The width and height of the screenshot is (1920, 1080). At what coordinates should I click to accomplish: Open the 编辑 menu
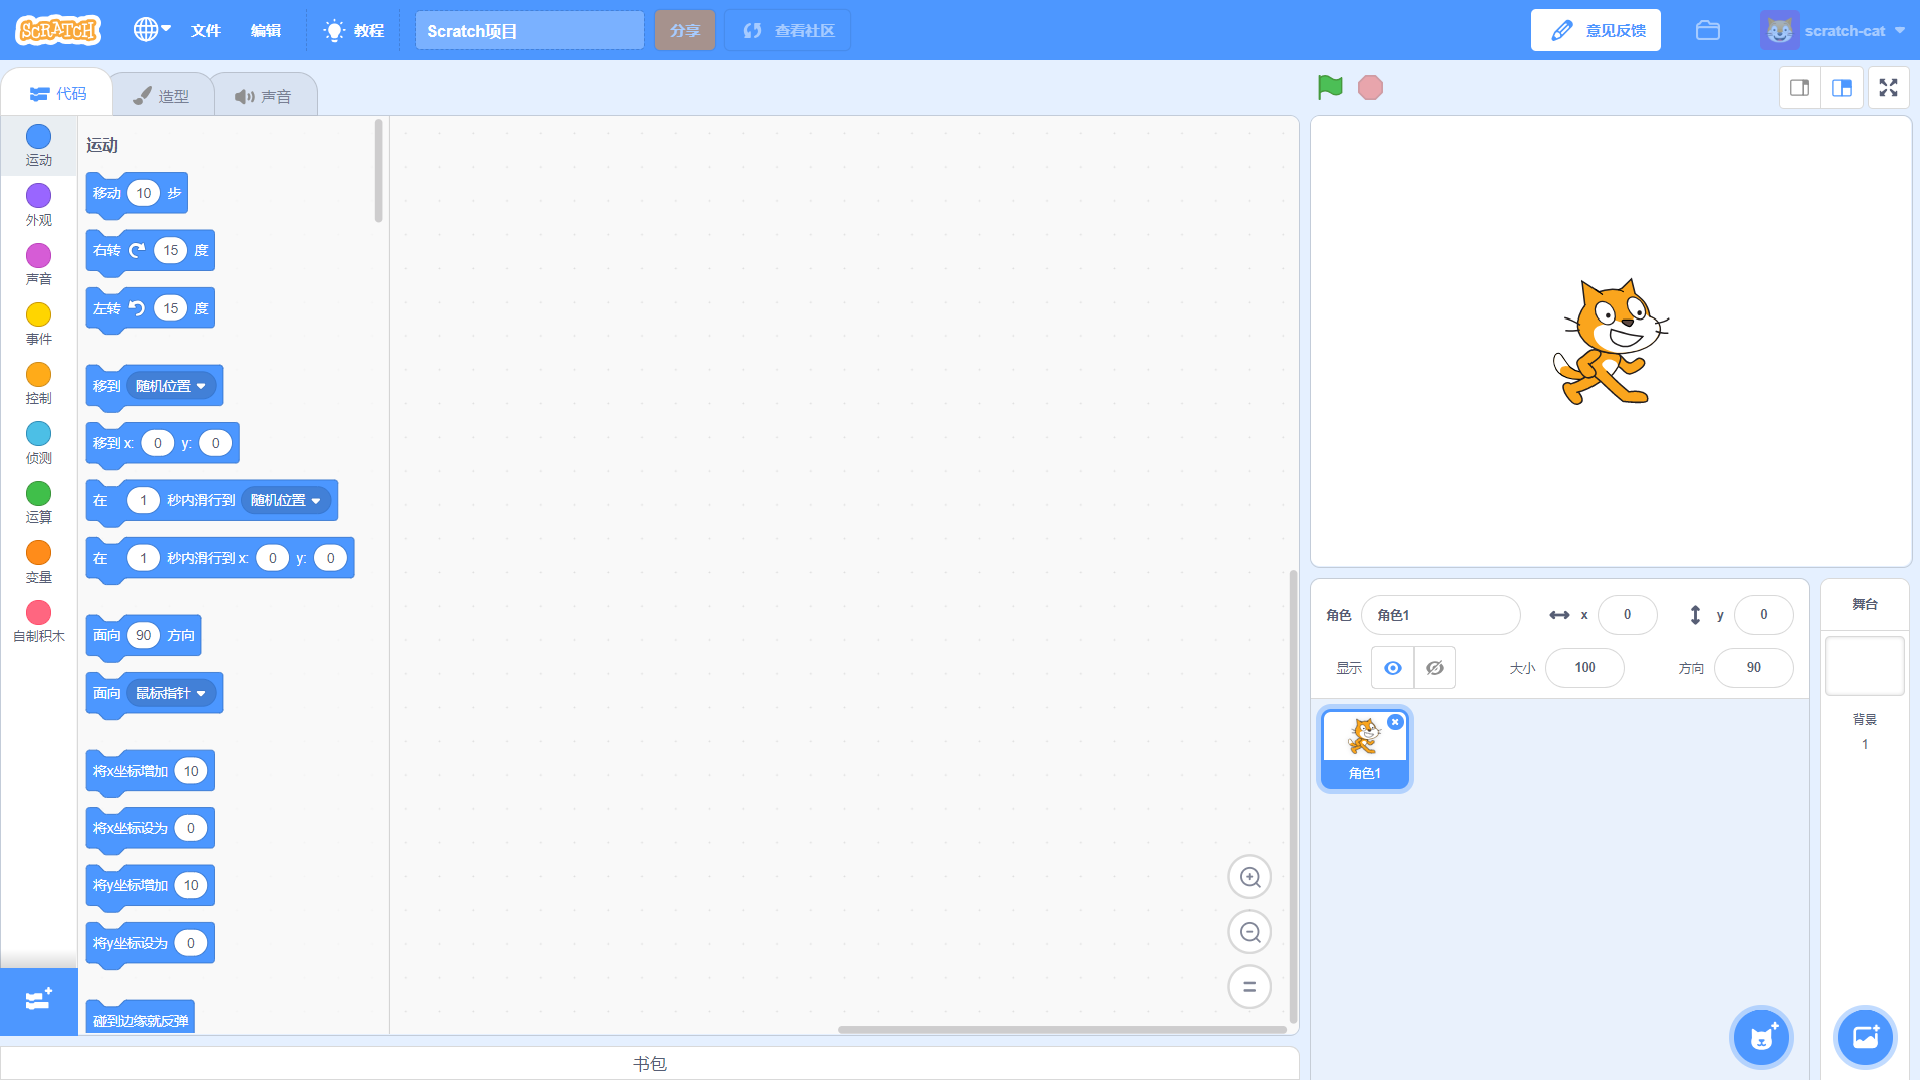coord(266,30)
